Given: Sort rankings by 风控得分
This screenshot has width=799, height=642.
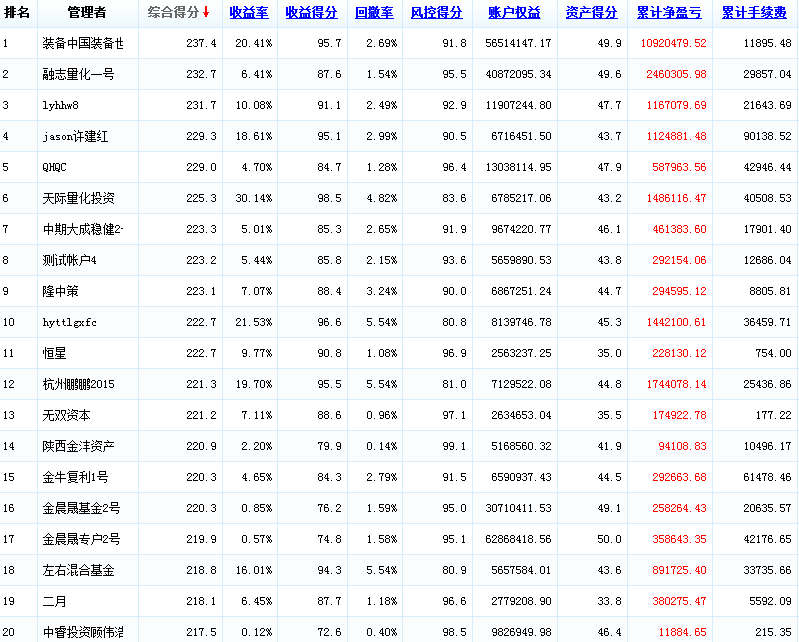Looking at the screenshot, I should point(436,13).
